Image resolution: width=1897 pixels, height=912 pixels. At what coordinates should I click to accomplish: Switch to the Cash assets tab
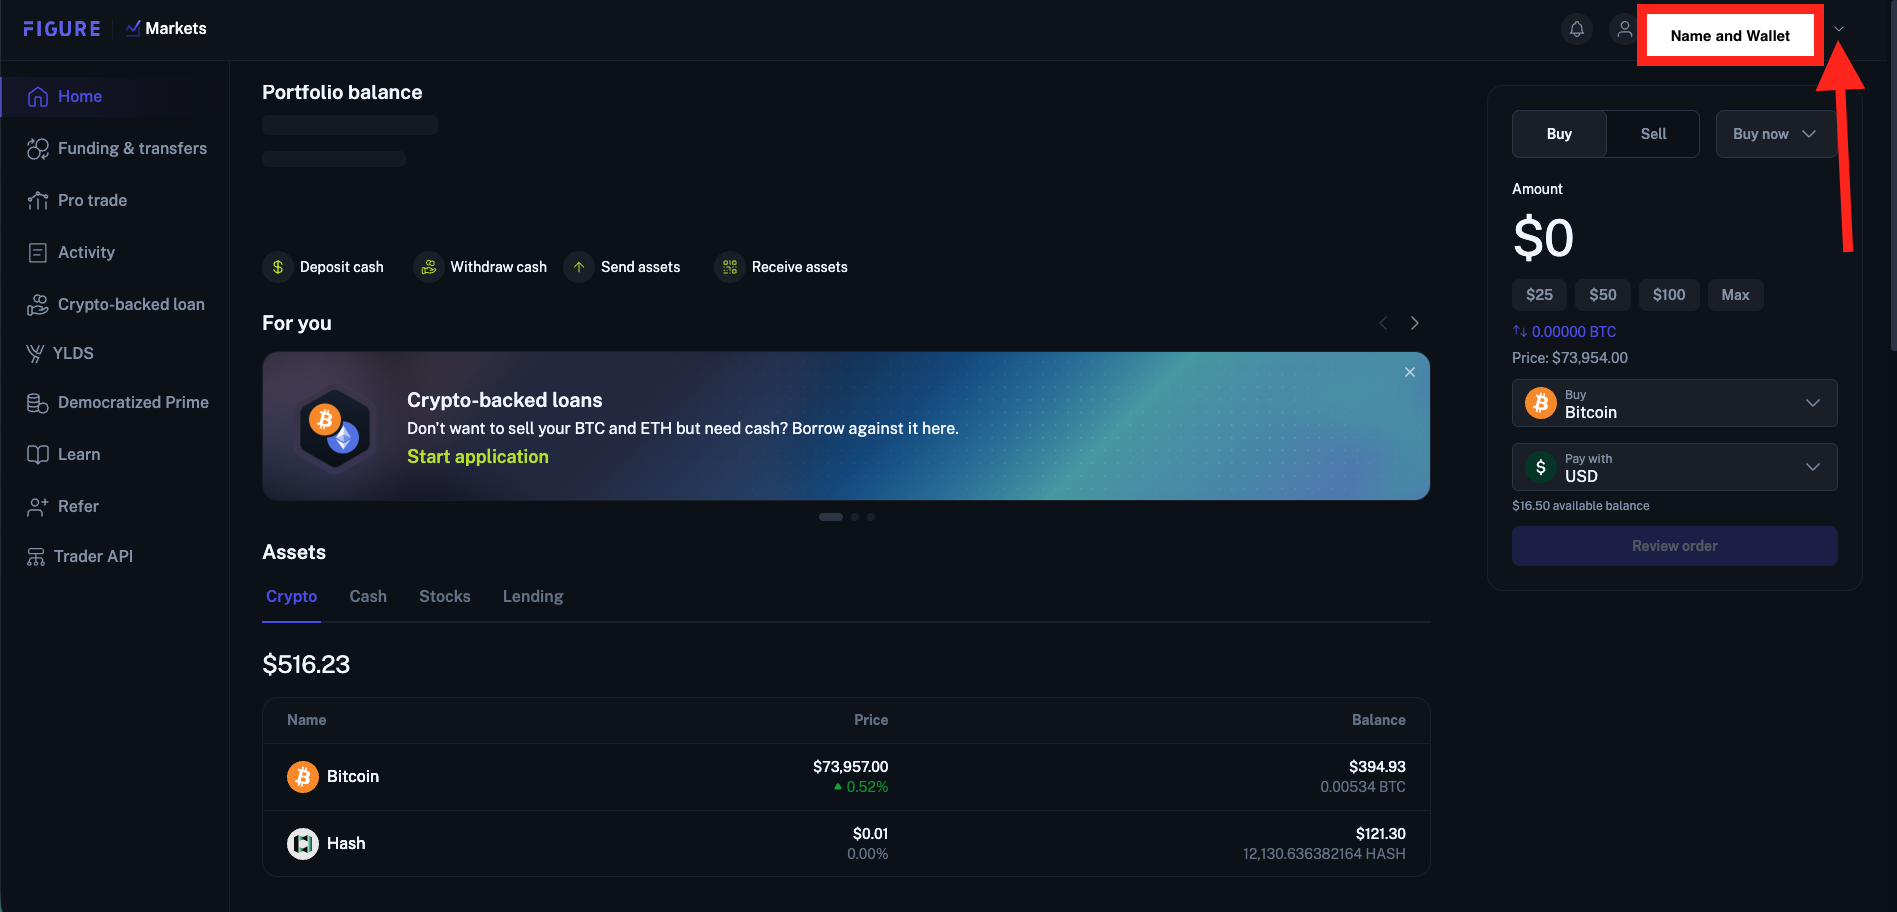coord(368,597)
